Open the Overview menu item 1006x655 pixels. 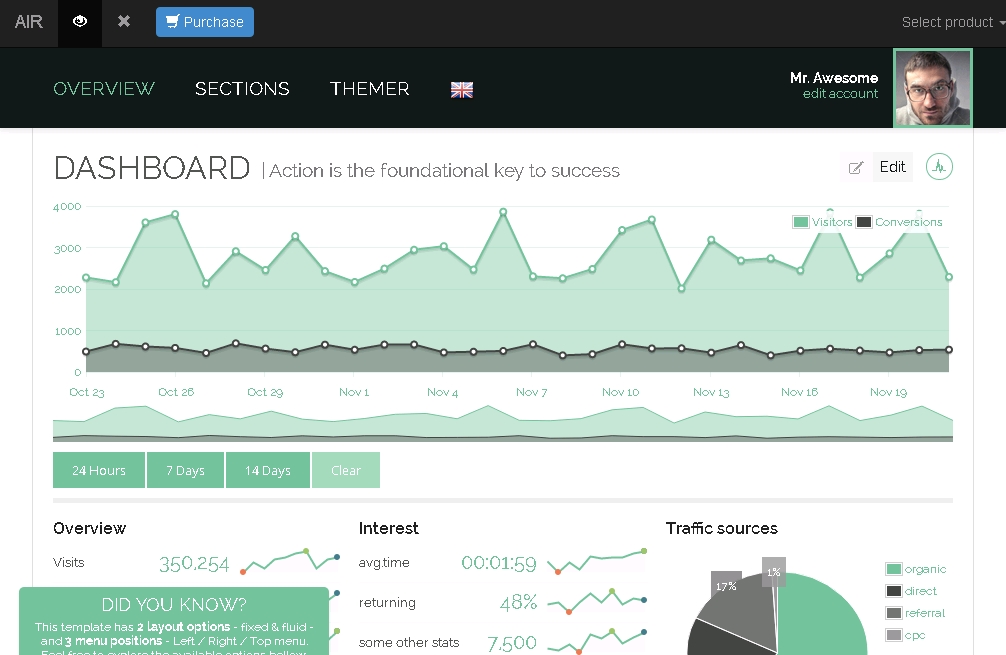coord(104,89)
